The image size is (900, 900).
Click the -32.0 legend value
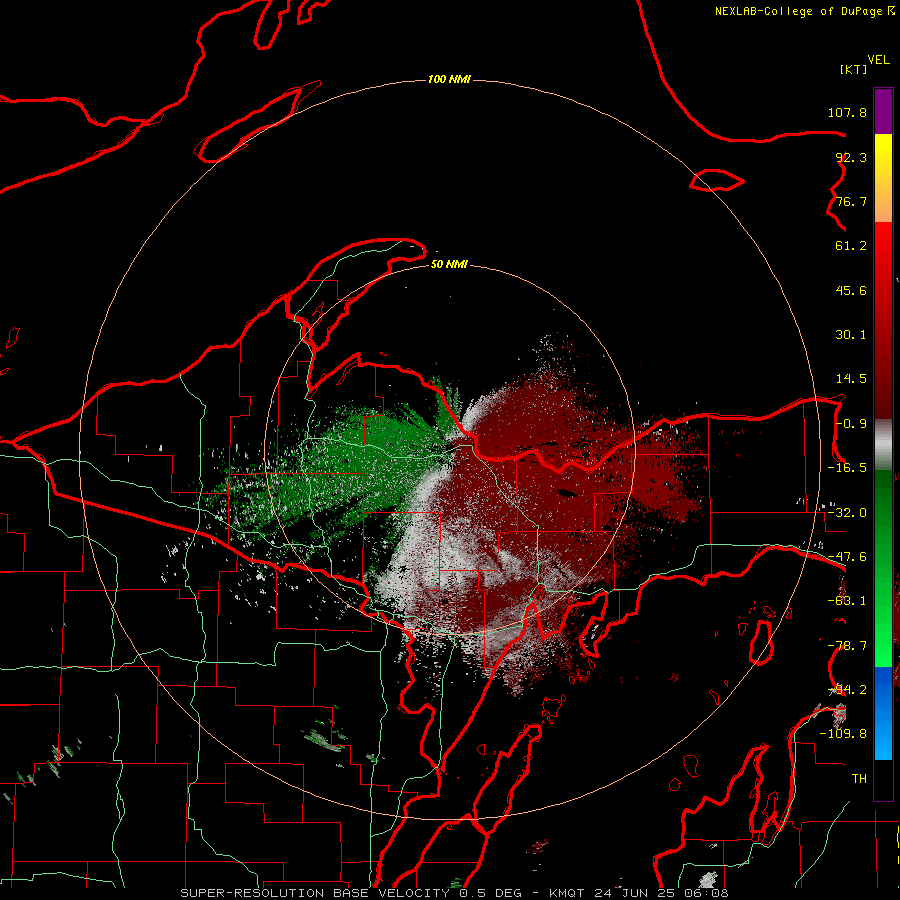[x=847, y=513]
